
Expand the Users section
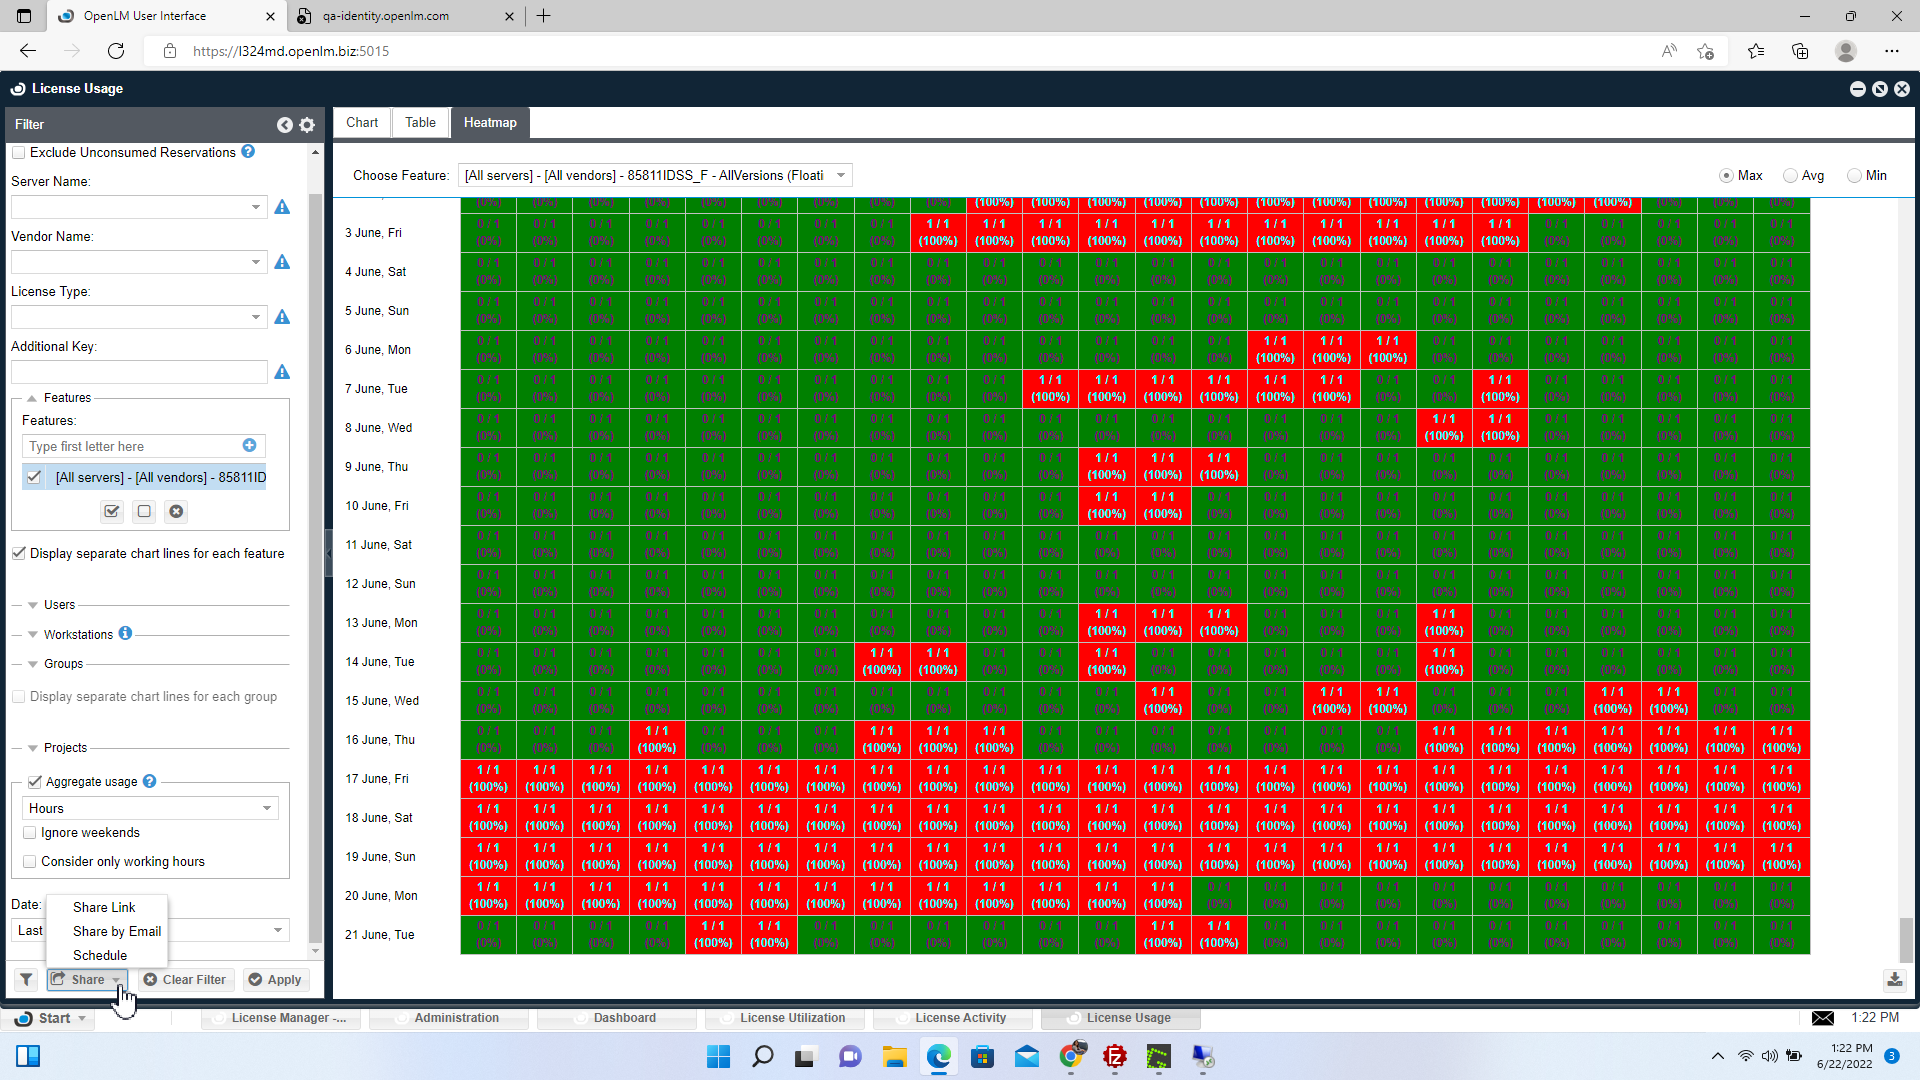point(58,605)
